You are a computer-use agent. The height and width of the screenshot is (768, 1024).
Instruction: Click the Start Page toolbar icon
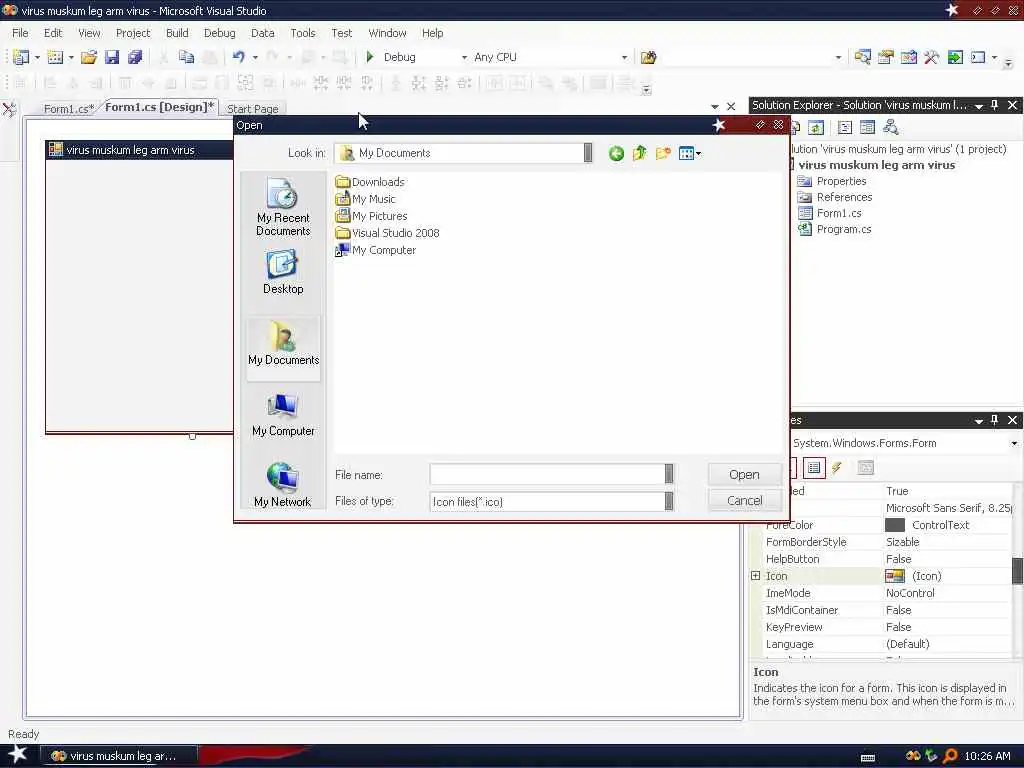[955, 57]
